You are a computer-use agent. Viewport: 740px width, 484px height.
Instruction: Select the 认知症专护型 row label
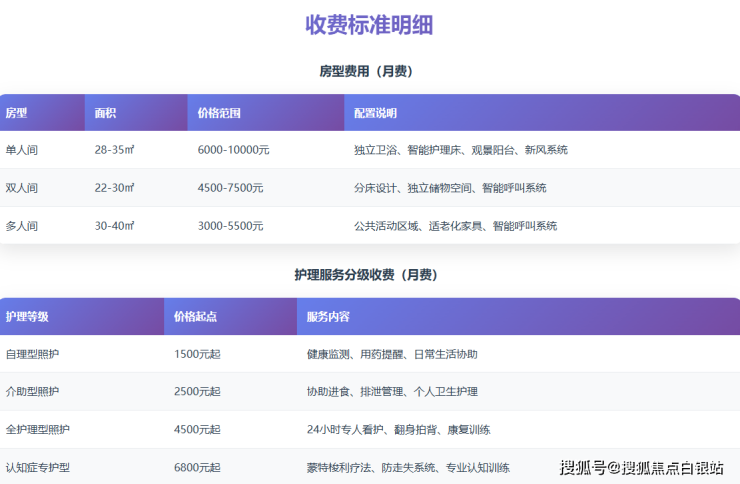coord(38,467)
